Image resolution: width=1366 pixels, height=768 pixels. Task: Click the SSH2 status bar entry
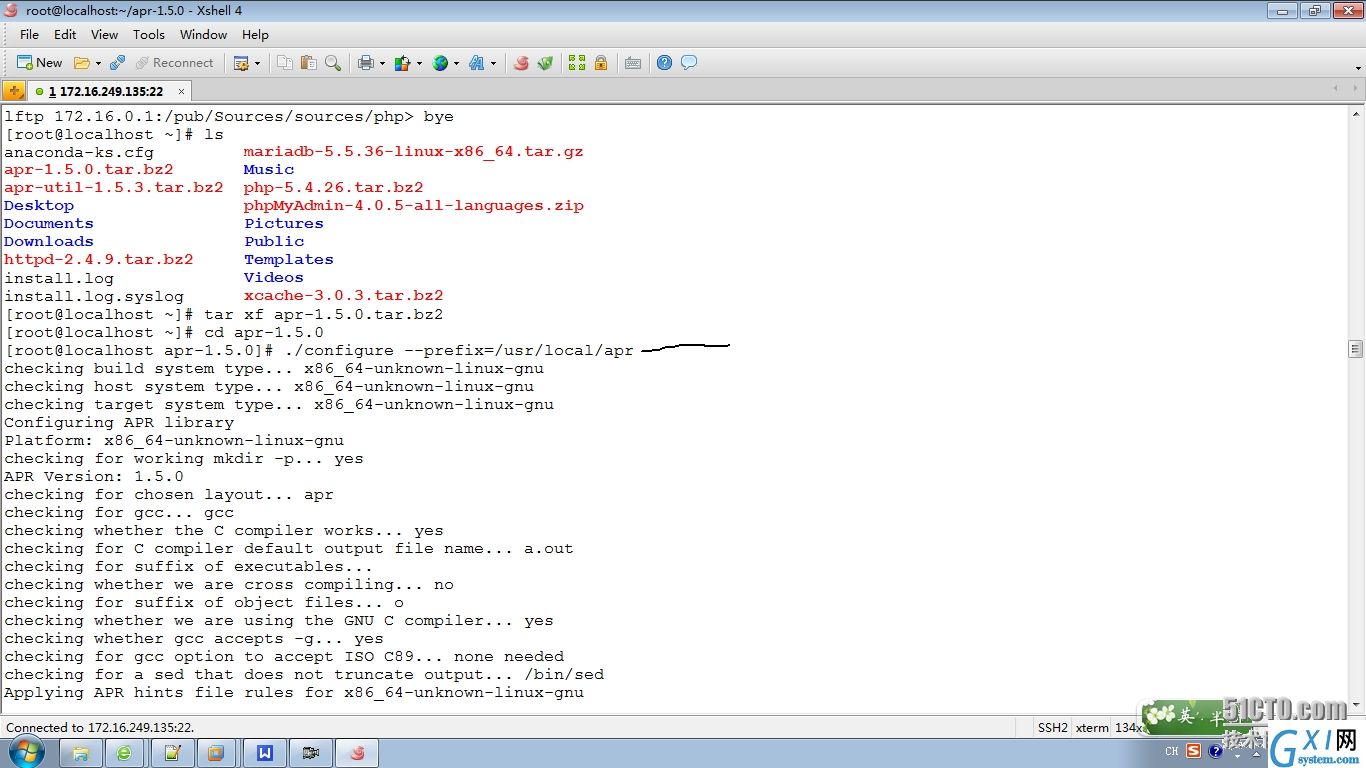1052,727
